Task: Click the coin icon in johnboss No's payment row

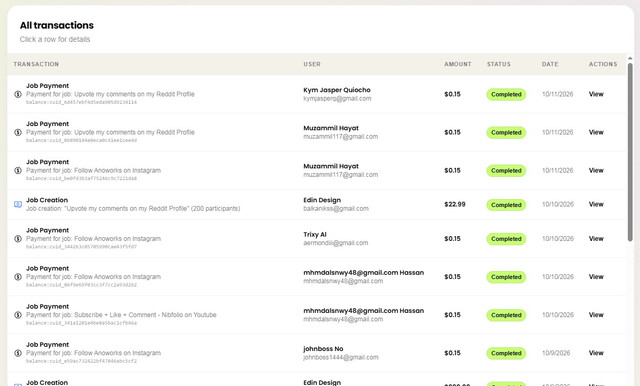Action: point(18,353)
